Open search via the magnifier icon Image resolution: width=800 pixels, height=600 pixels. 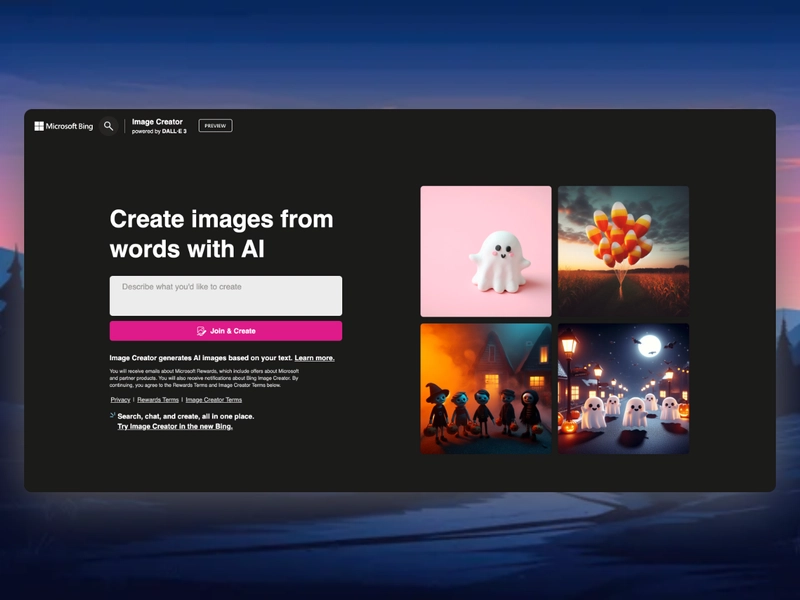108,126
